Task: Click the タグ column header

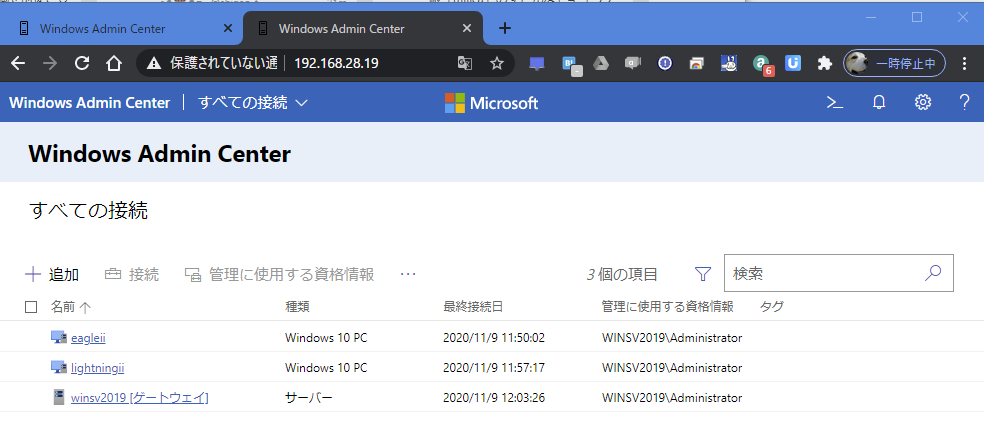Action: coord(771,307)
